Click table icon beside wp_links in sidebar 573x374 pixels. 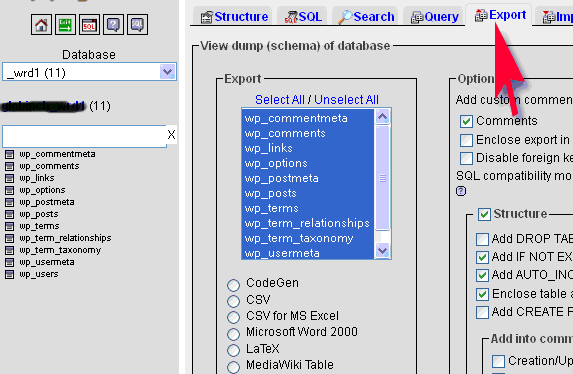tap(10, 178)
